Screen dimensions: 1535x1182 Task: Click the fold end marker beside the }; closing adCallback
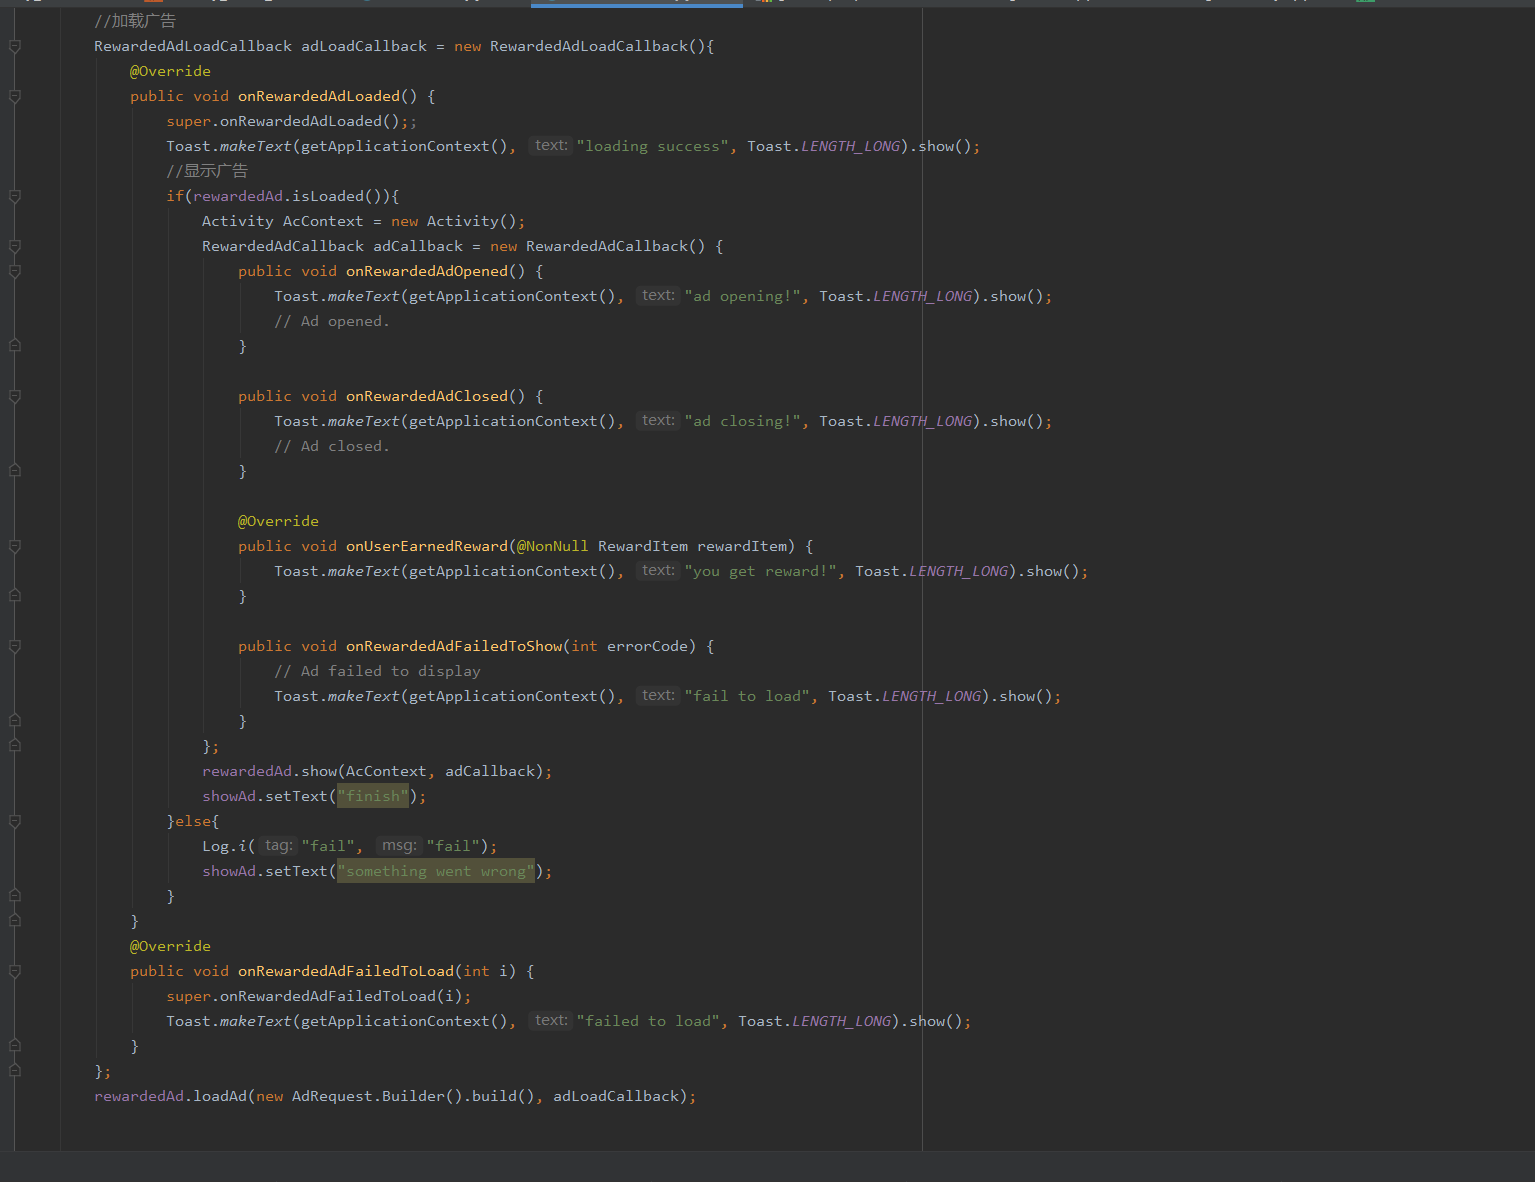tap(15, 746)
